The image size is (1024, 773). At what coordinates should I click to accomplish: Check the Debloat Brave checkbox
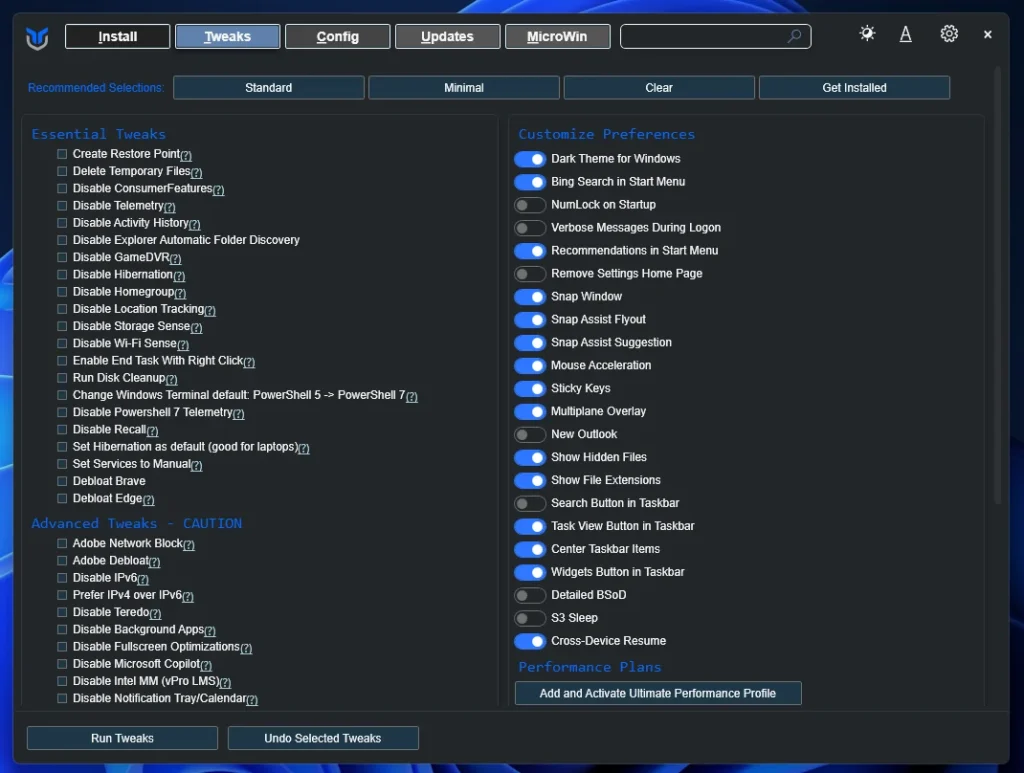click(62, 481)
